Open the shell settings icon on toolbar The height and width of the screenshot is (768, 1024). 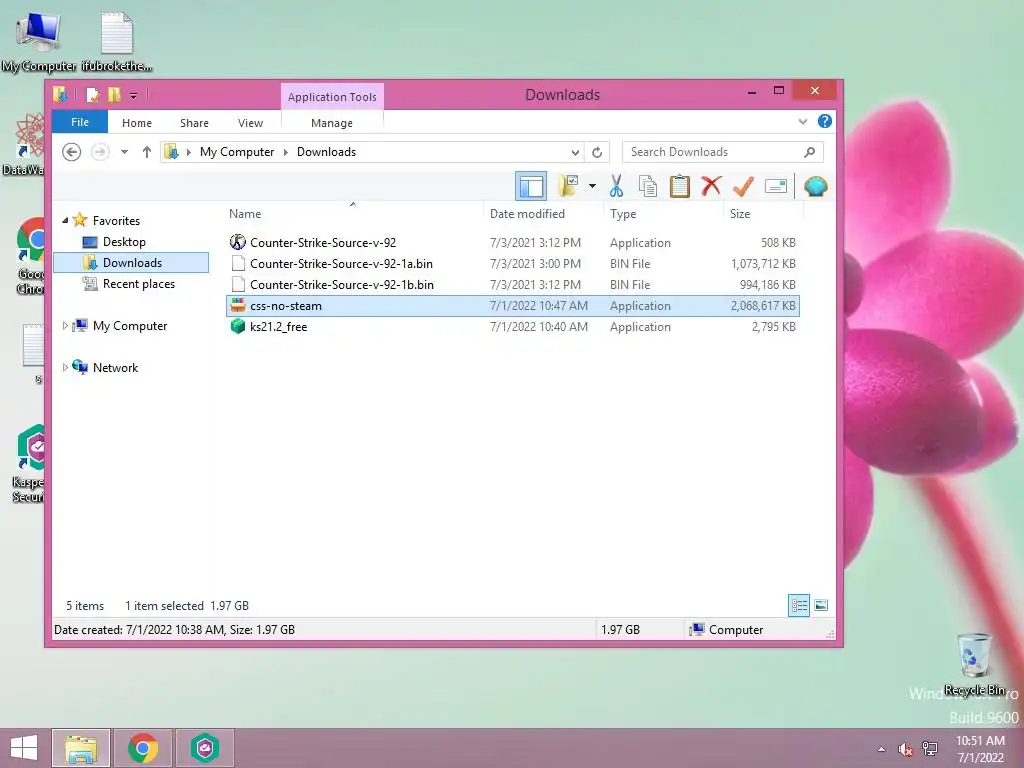(x=816, y=187)
